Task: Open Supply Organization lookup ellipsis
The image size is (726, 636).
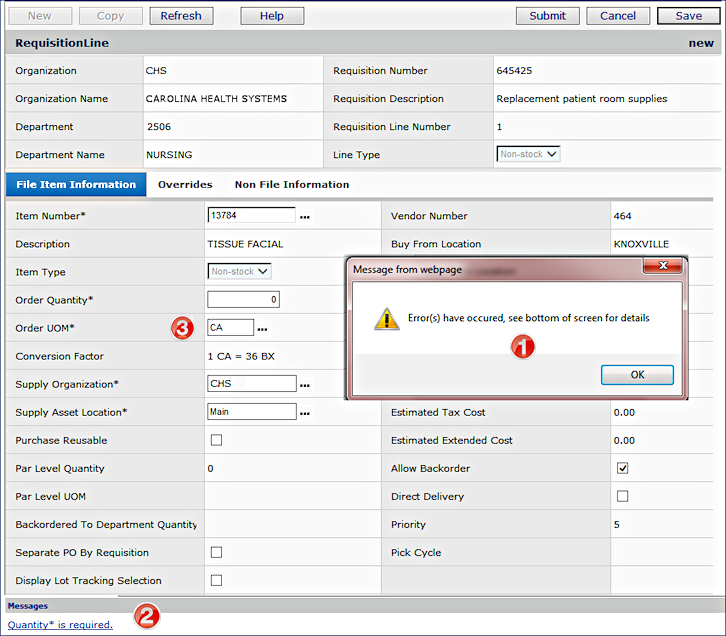Action: coord(305,385)
